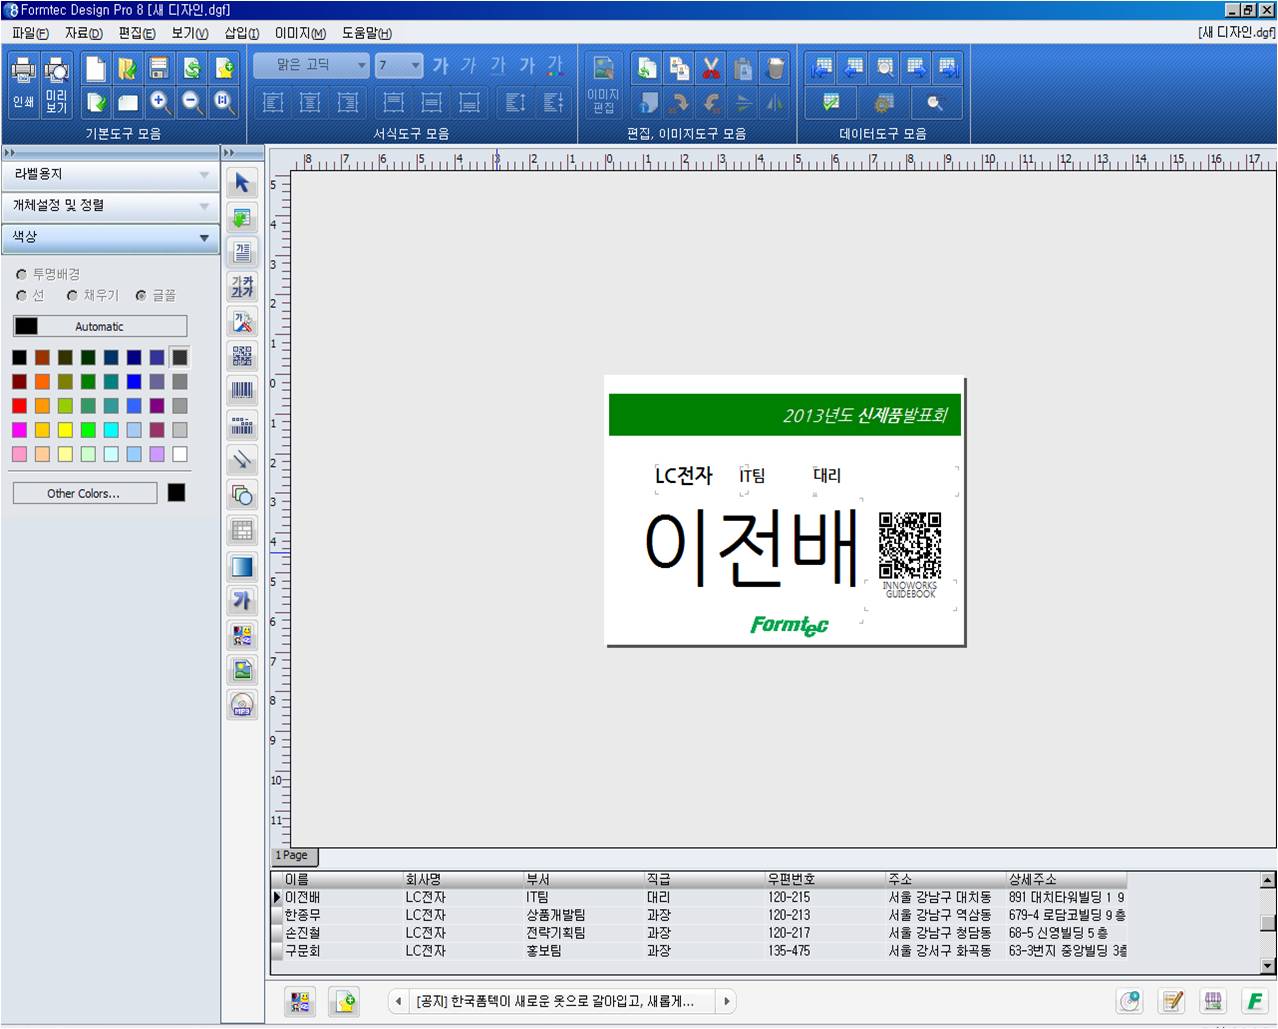Click the zoom out magnifier icon
The image size is (1278, 1029).
(x=192, y=102)
